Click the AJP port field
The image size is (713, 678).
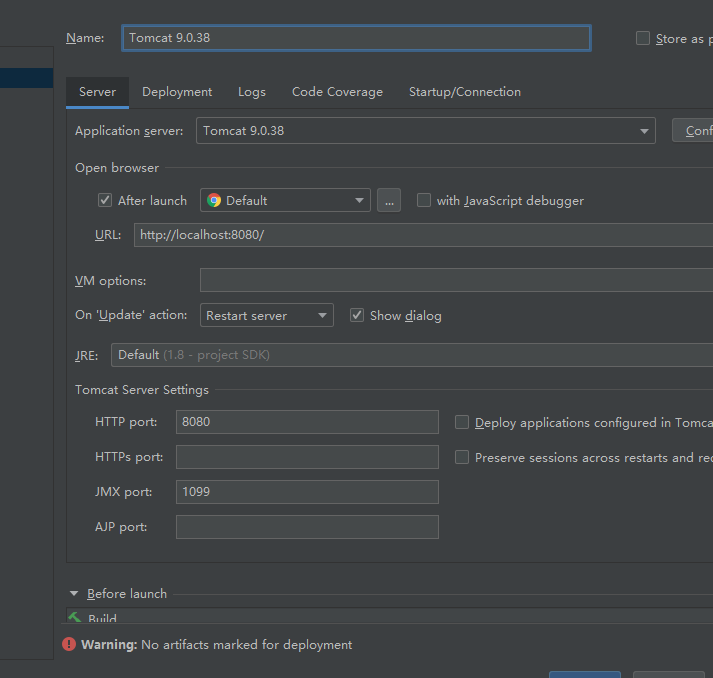coord(307,527)
